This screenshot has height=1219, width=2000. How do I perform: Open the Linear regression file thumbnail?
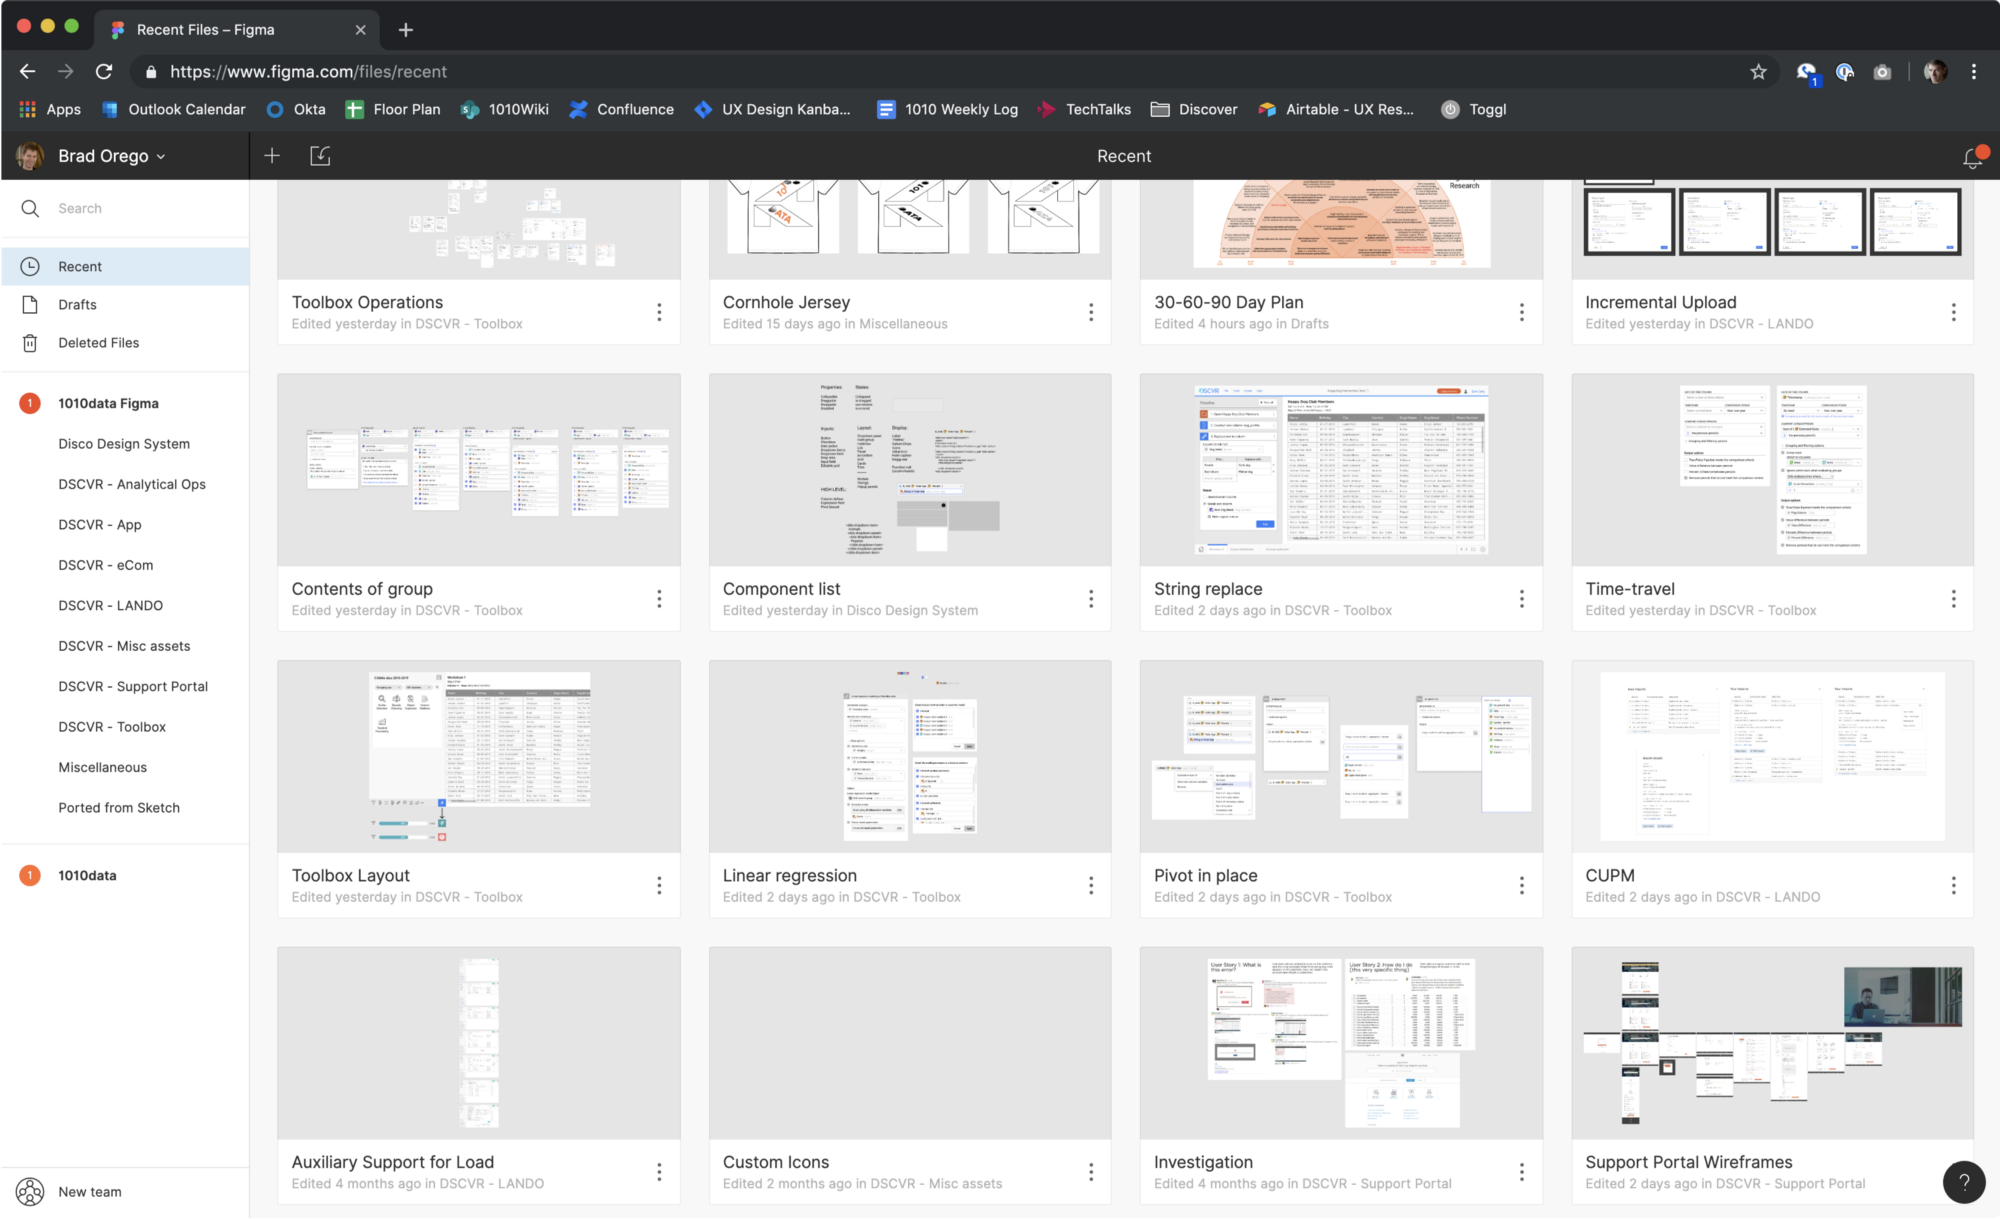pyautogui.click(x=909, y=756)
